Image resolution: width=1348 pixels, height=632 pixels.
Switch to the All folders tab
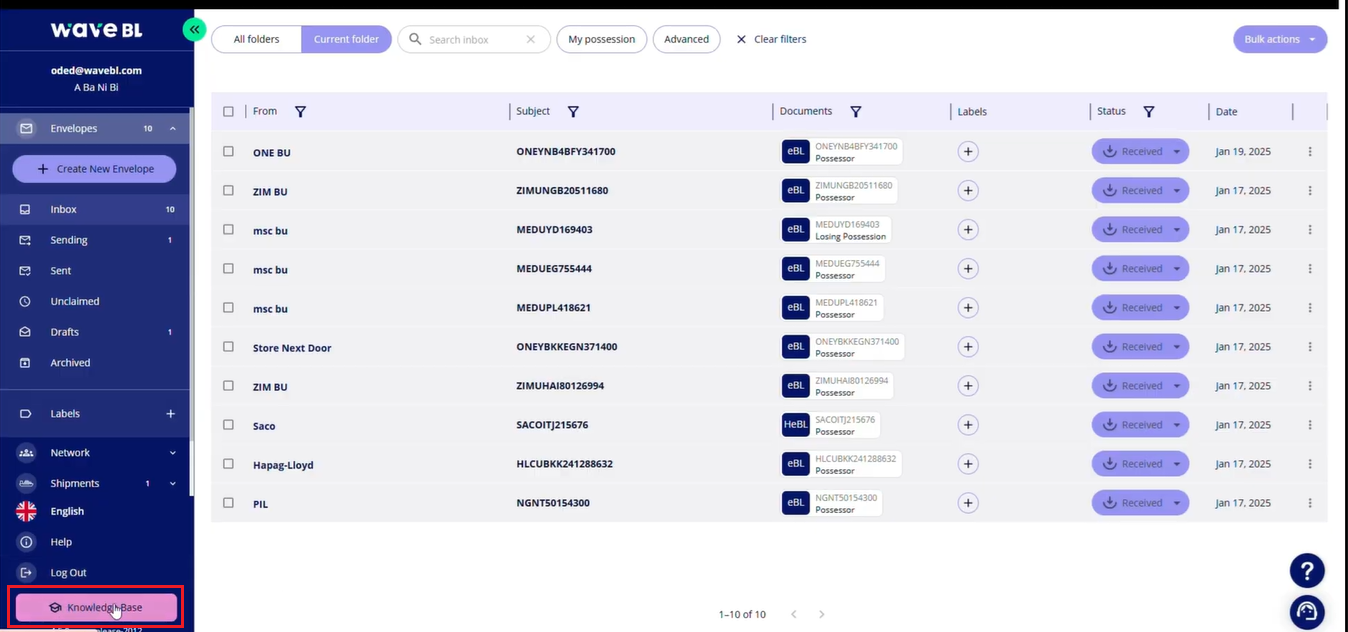256,39
